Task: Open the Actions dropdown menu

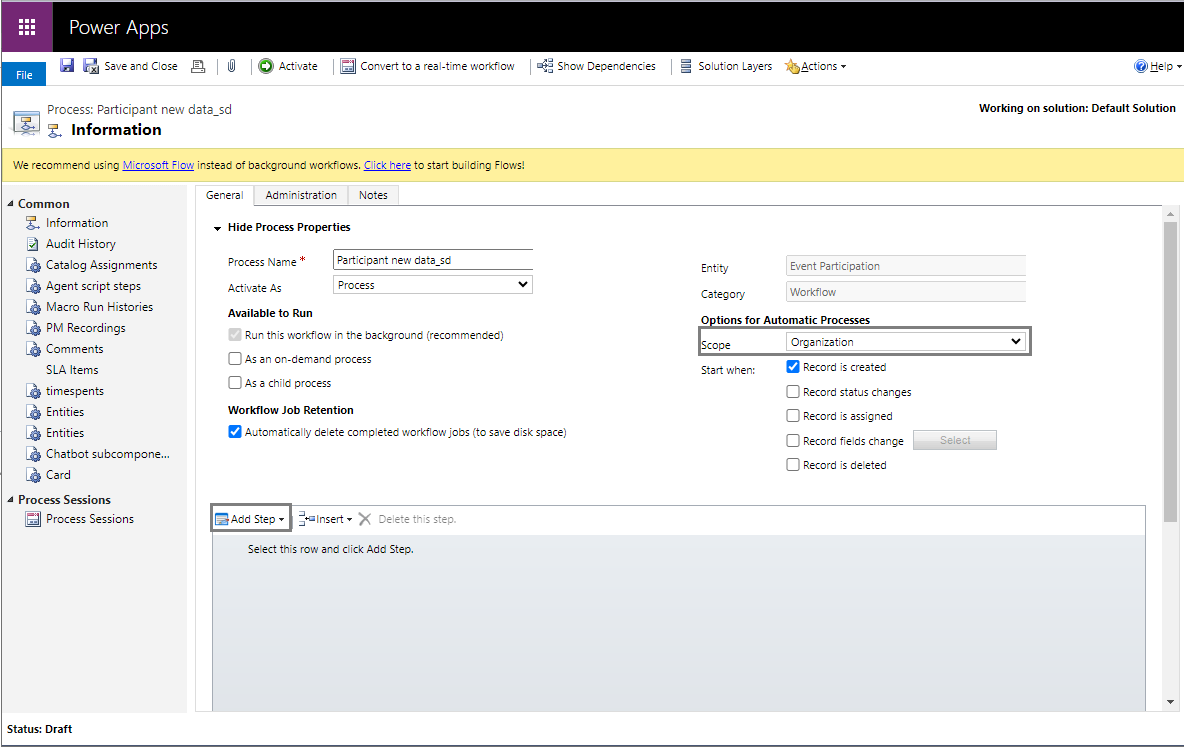Action: (x=816, y=66)
